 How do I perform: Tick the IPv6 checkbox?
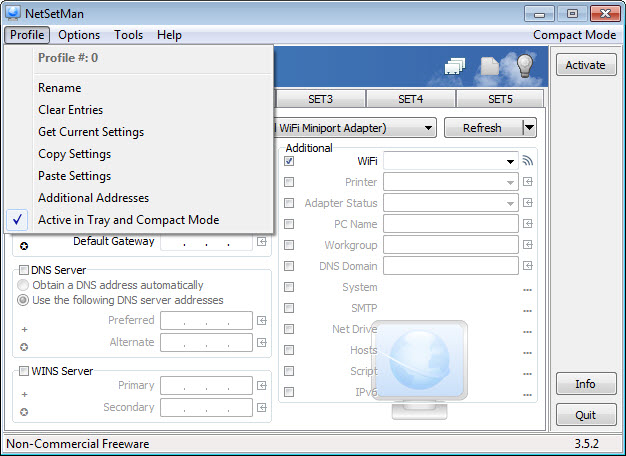click(x=289, y=392)
